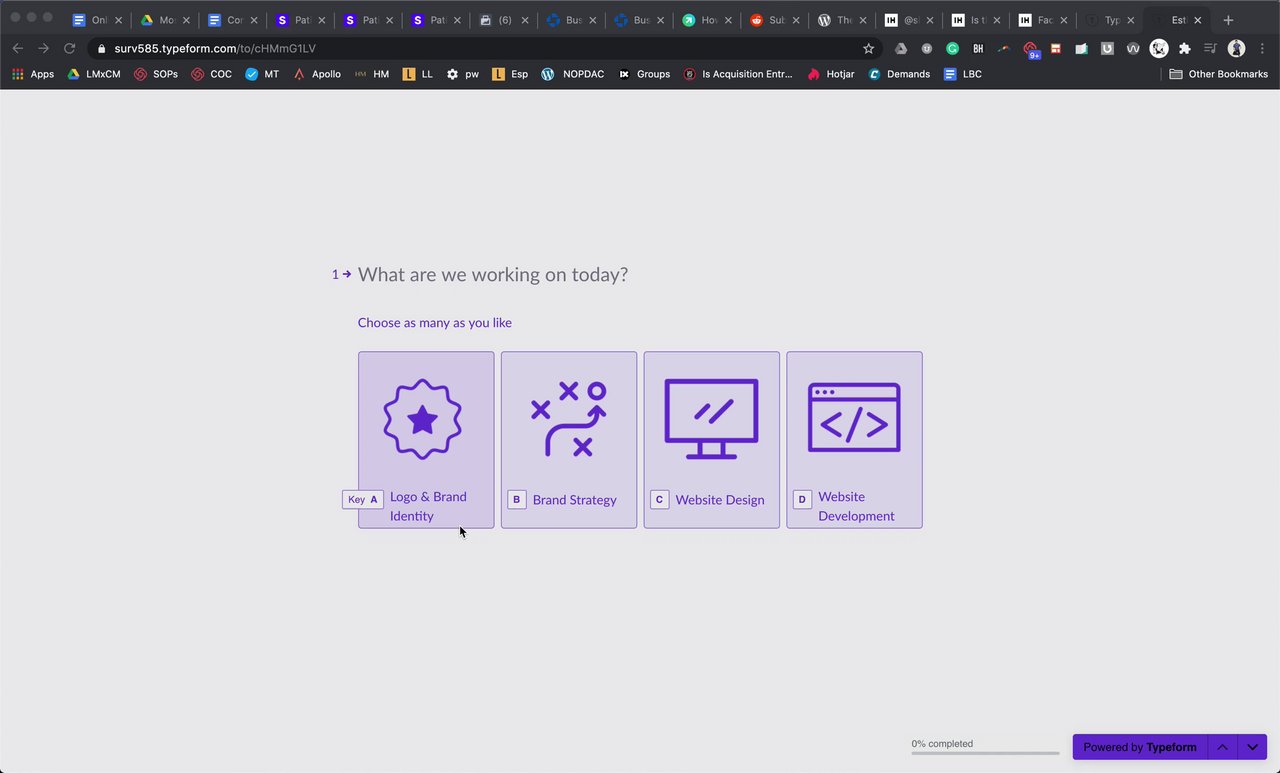
Task: Click the Brand Strategy playbook icon
Action: pos(569,419)
